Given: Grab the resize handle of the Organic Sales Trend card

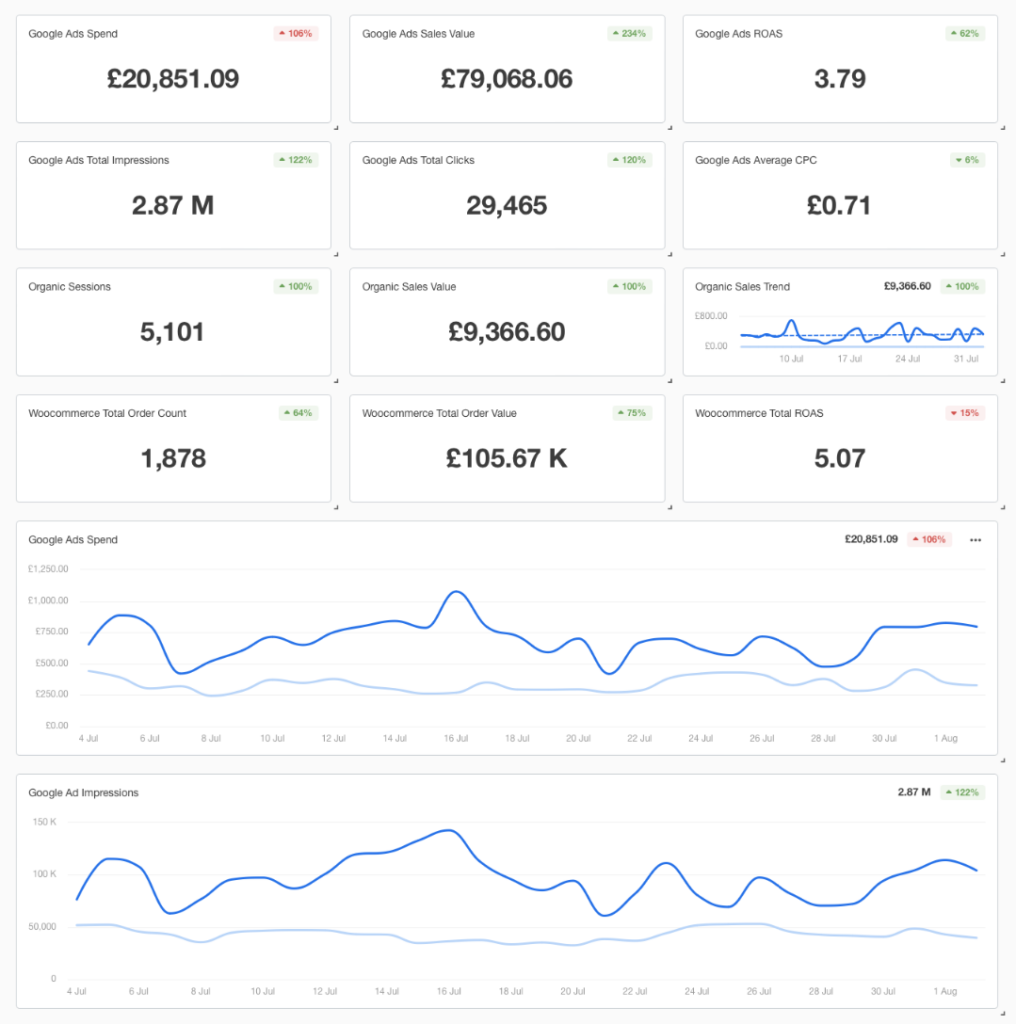Looking at the screenshot, I should click(1002, 381).
